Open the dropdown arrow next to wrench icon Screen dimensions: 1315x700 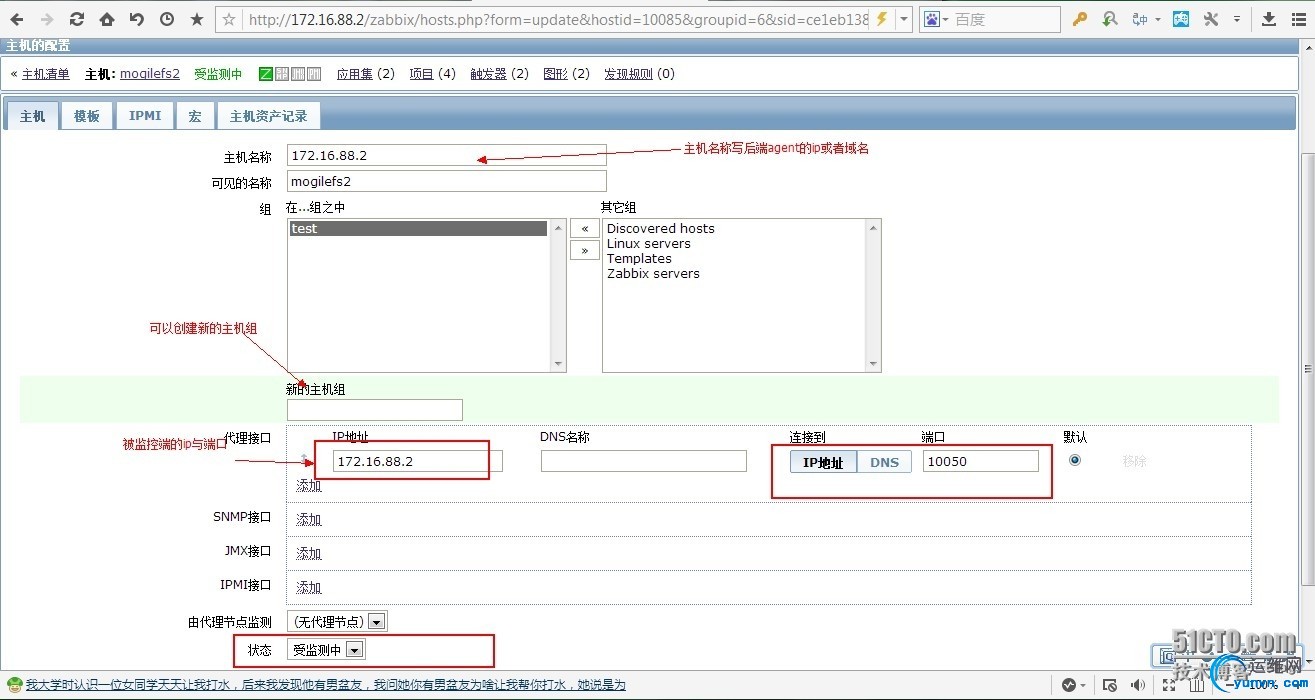(x=1238, y=19)
